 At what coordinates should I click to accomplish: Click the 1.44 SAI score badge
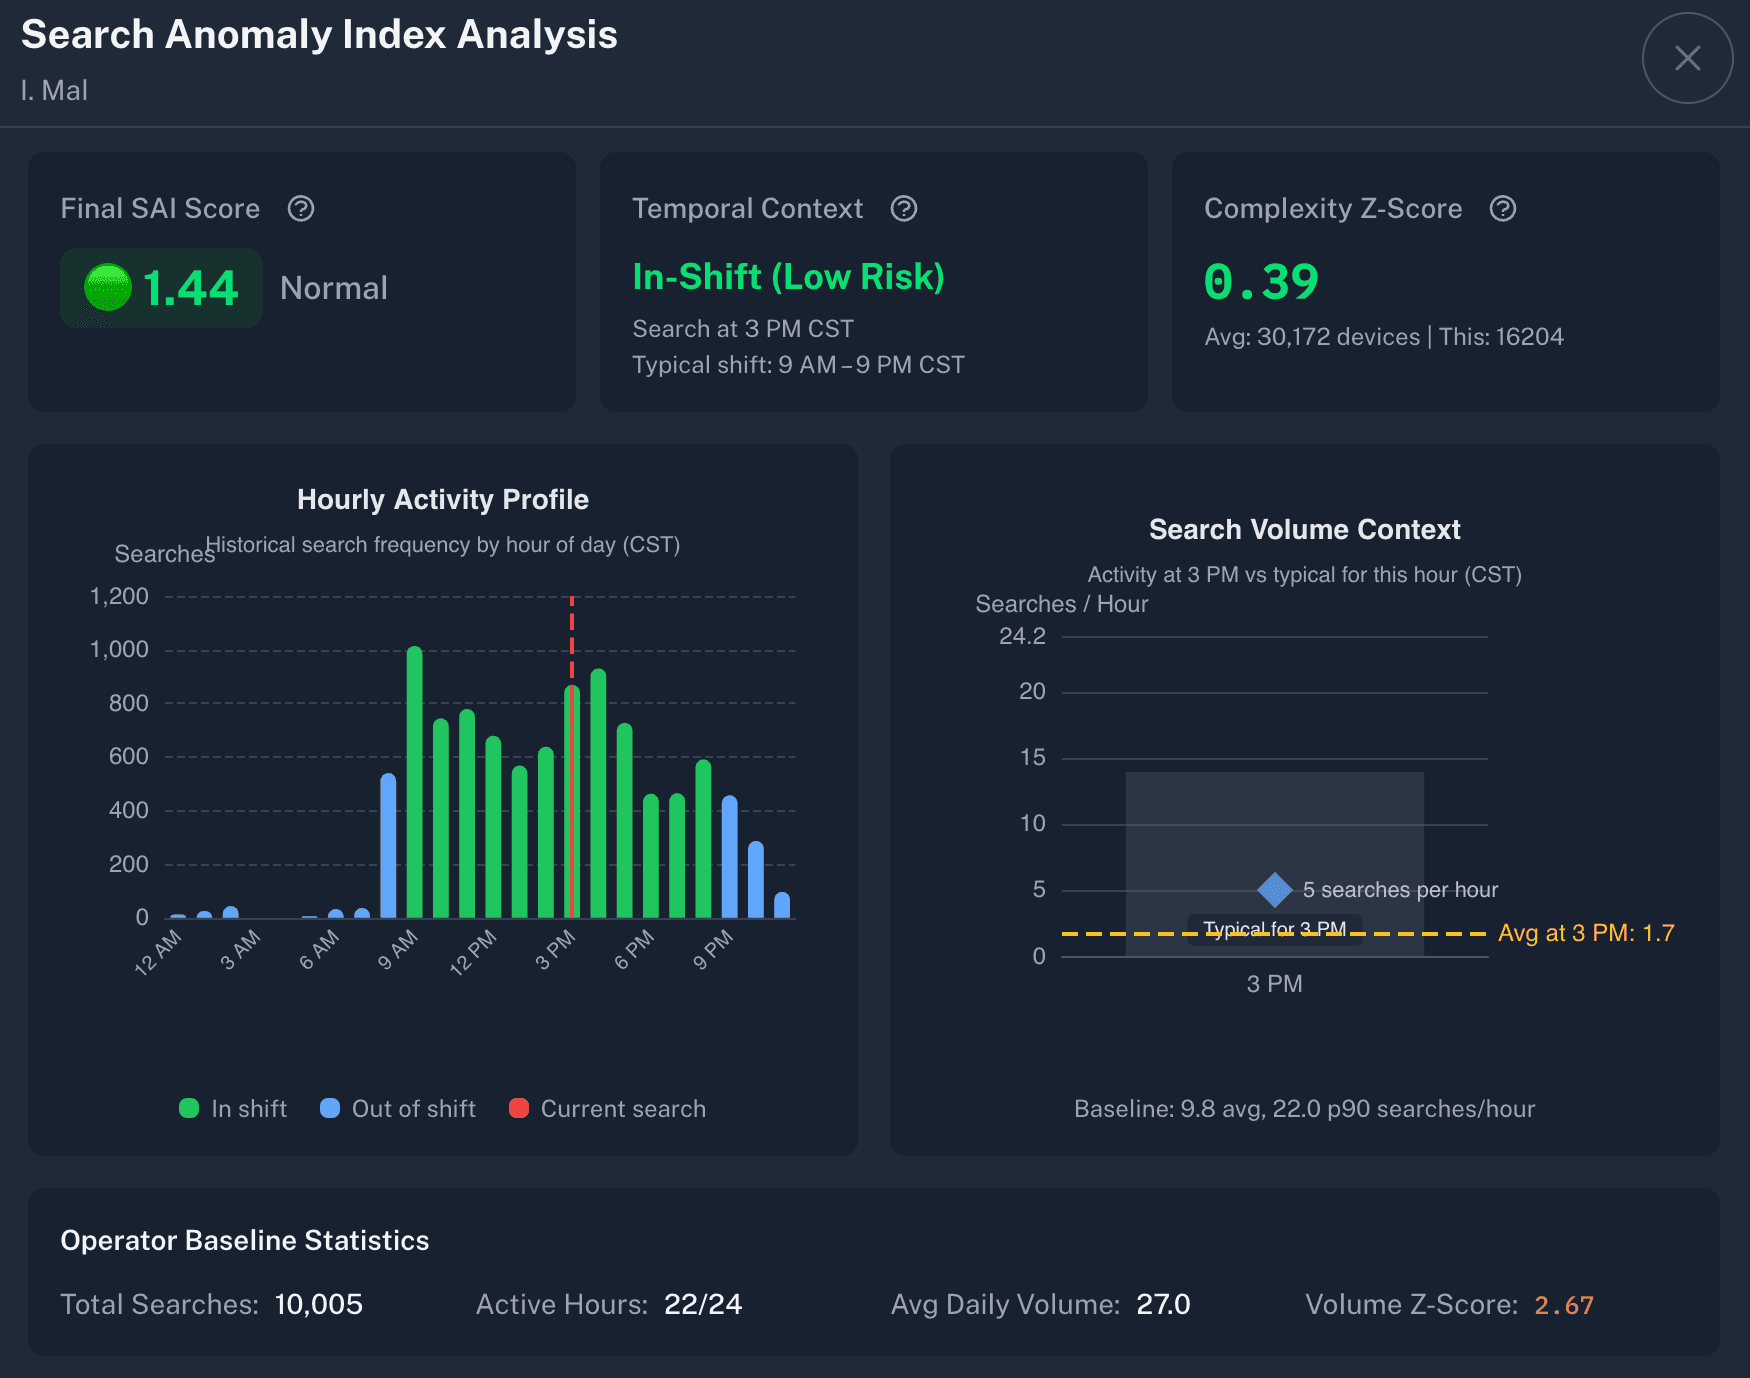click(x=162, y=288)
